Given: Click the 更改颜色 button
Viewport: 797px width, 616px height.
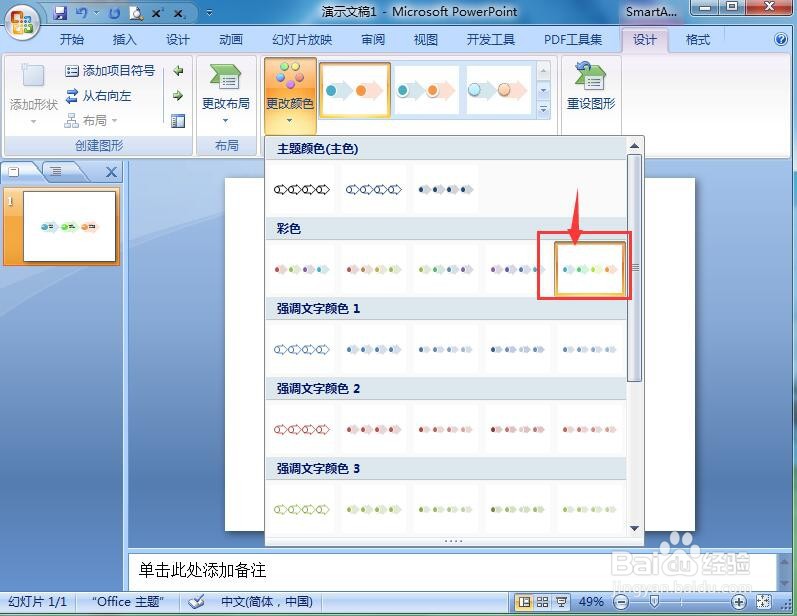Looking at the screenshot, I should (290, 94).
